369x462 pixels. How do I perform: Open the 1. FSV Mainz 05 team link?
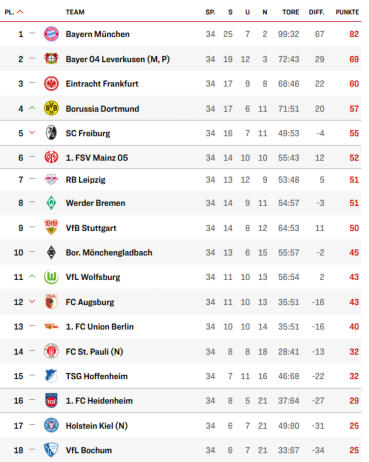point(97,158)
